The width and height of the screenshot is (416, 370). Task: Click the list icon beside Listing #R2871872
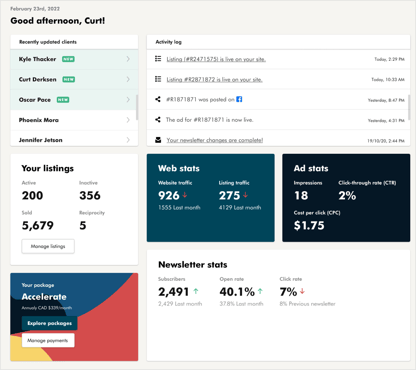pos(158,79)
